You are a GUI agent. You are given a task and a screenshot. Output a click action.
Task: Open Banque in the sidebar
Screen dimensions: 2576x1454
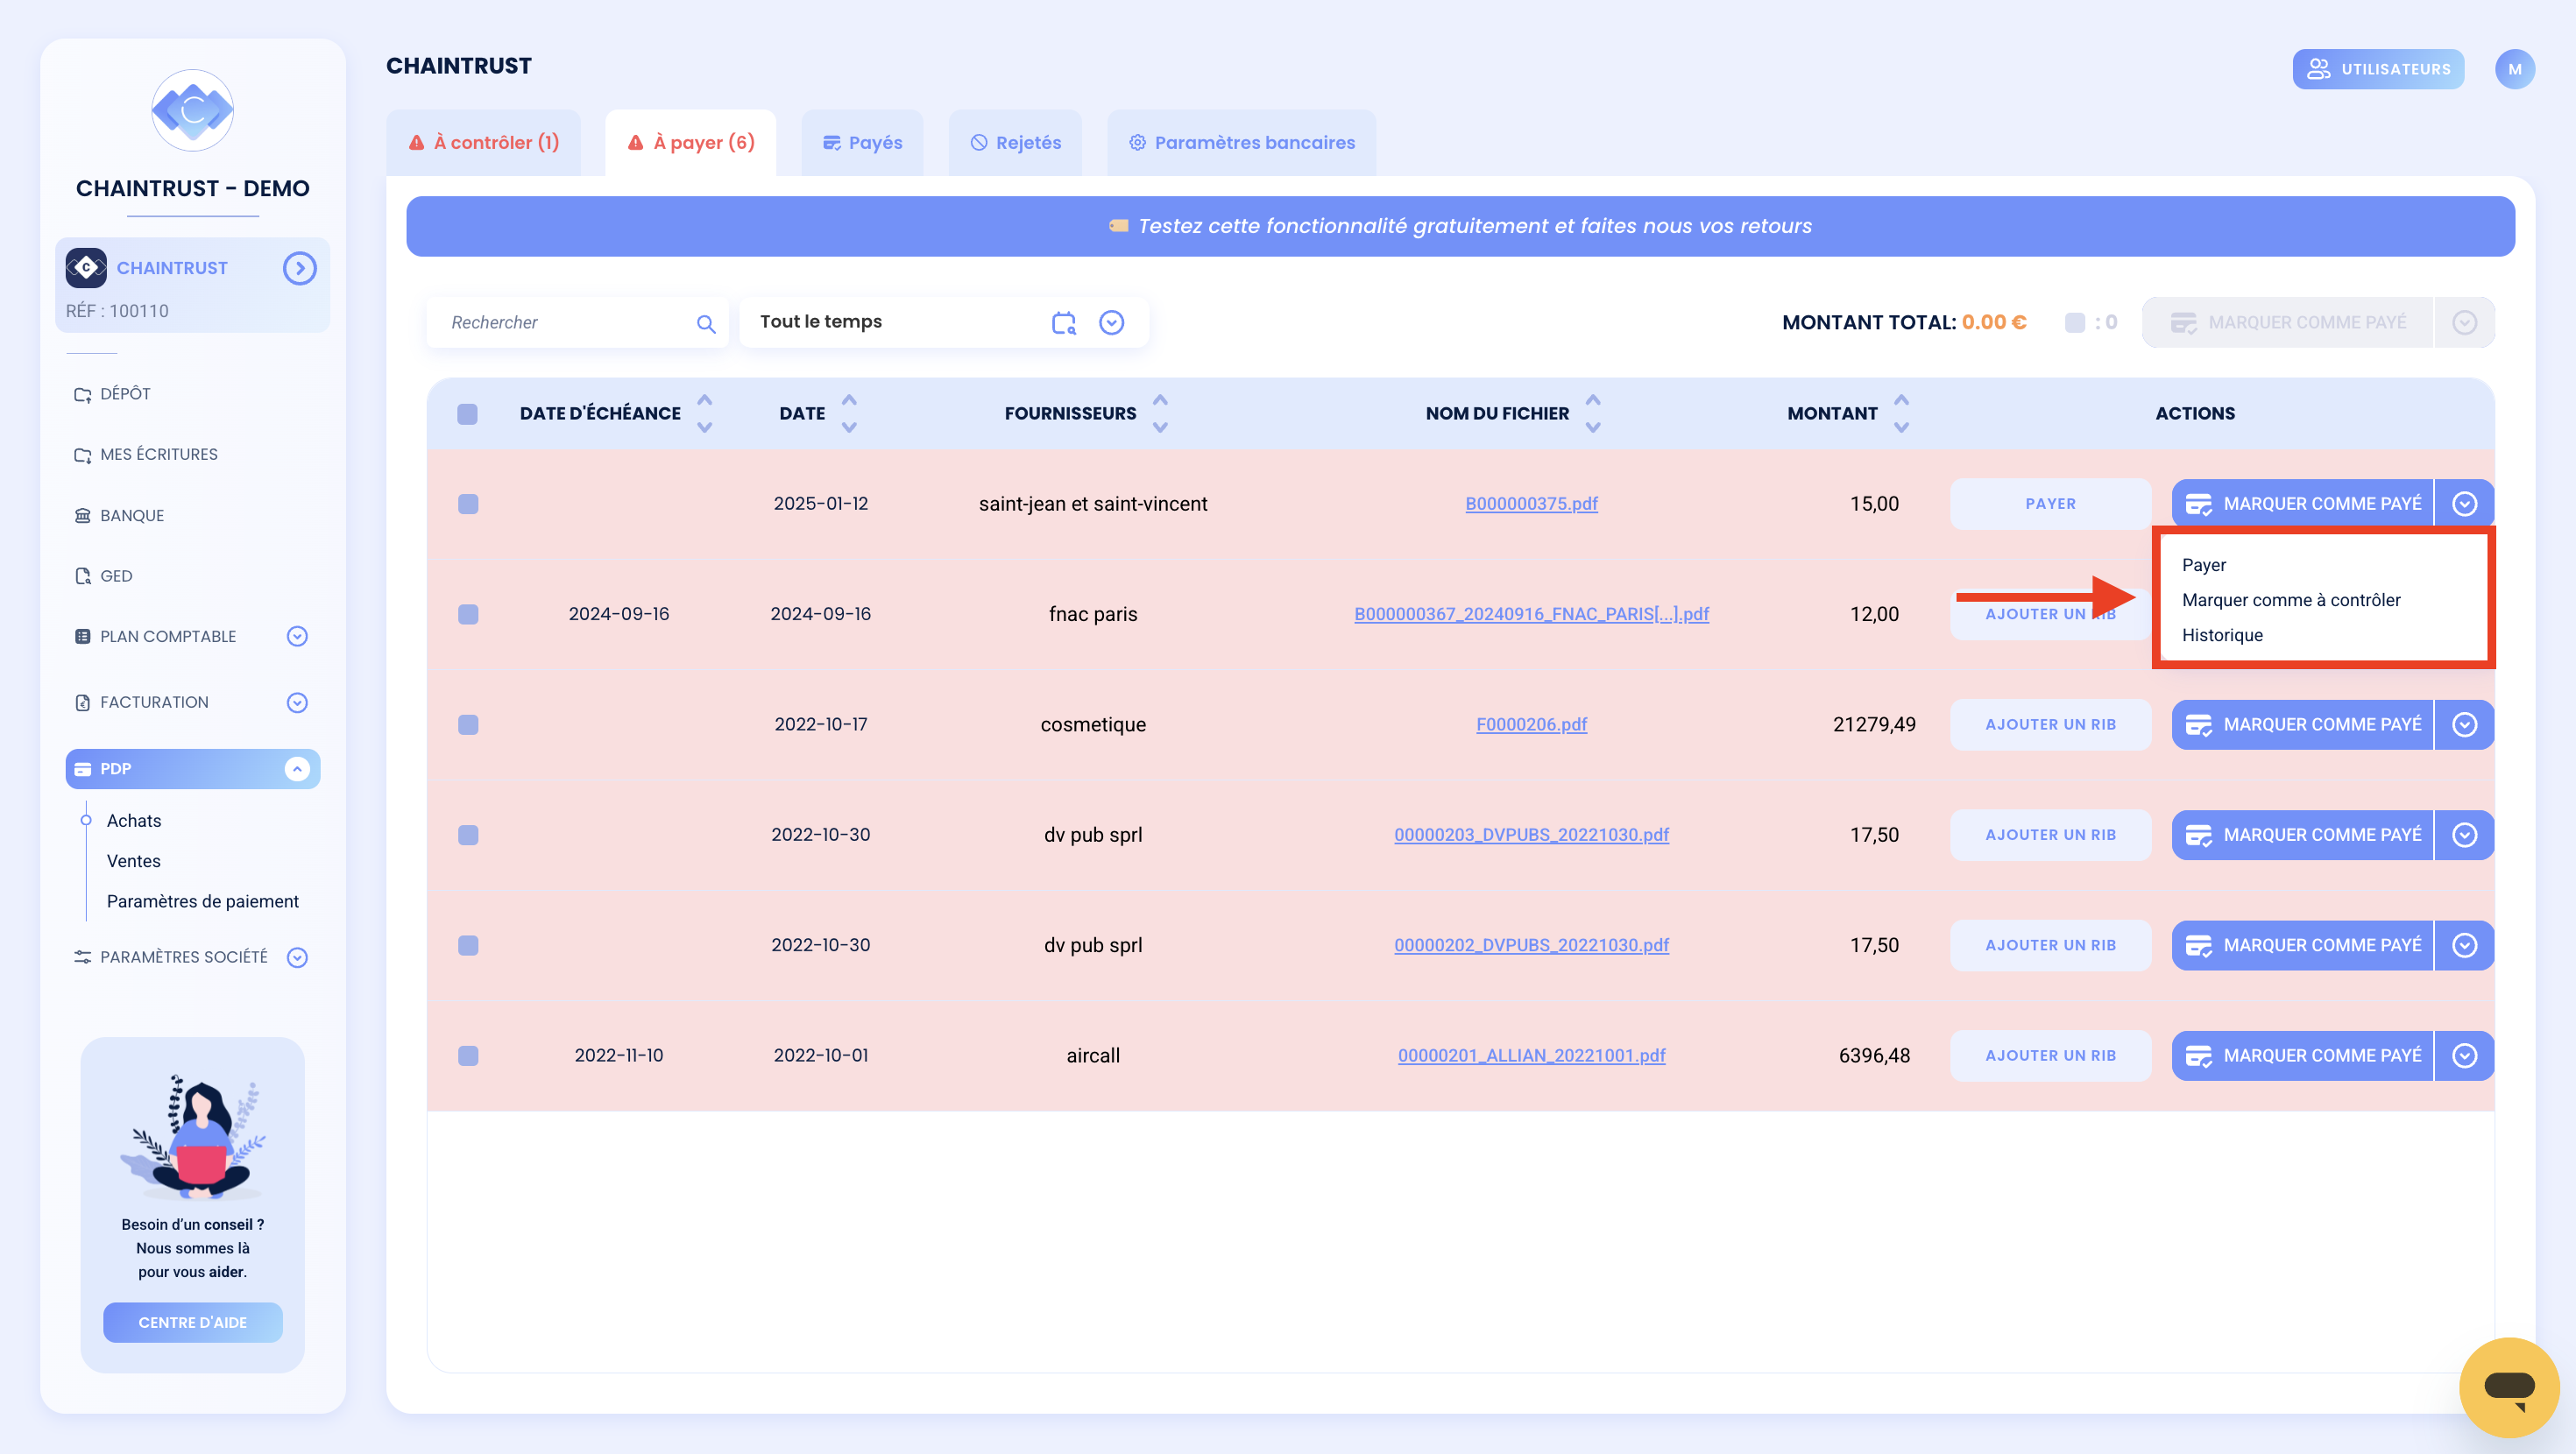(x=119, y=515)
